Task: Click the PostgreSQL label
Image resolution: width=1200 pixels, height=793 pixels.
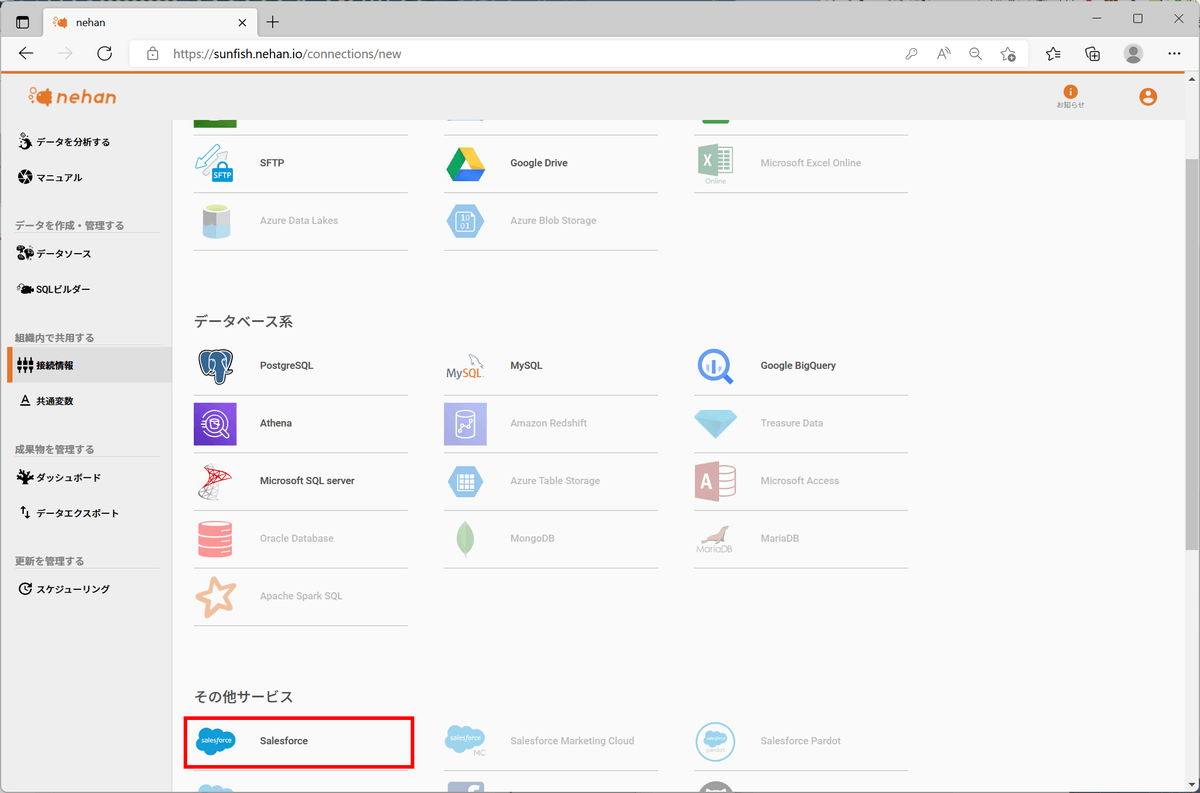Action: pyautogui.click(x=286, y=366)
